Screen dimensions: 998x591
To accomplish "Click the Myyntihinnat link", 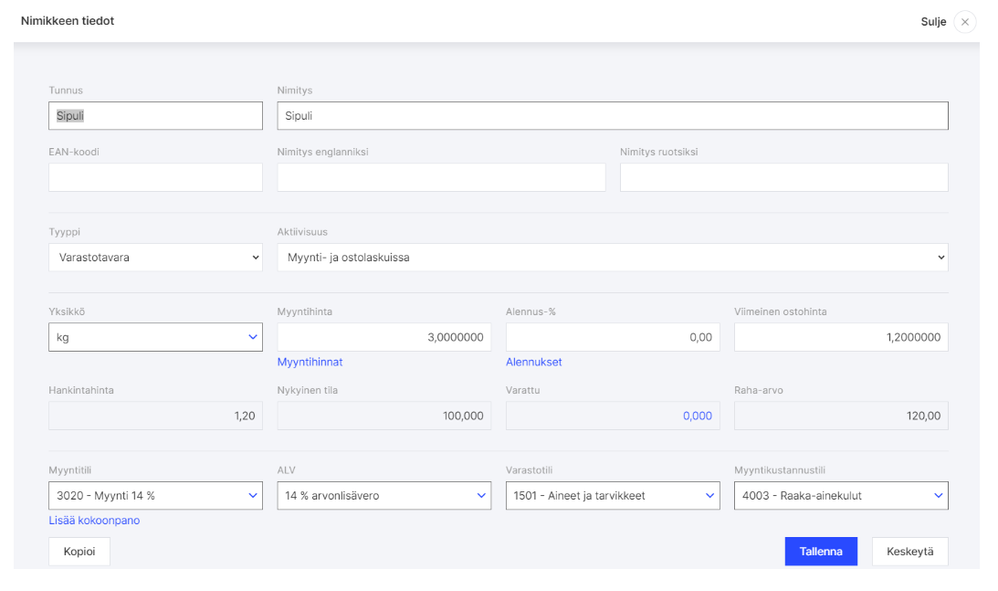I will coord(310,362).
